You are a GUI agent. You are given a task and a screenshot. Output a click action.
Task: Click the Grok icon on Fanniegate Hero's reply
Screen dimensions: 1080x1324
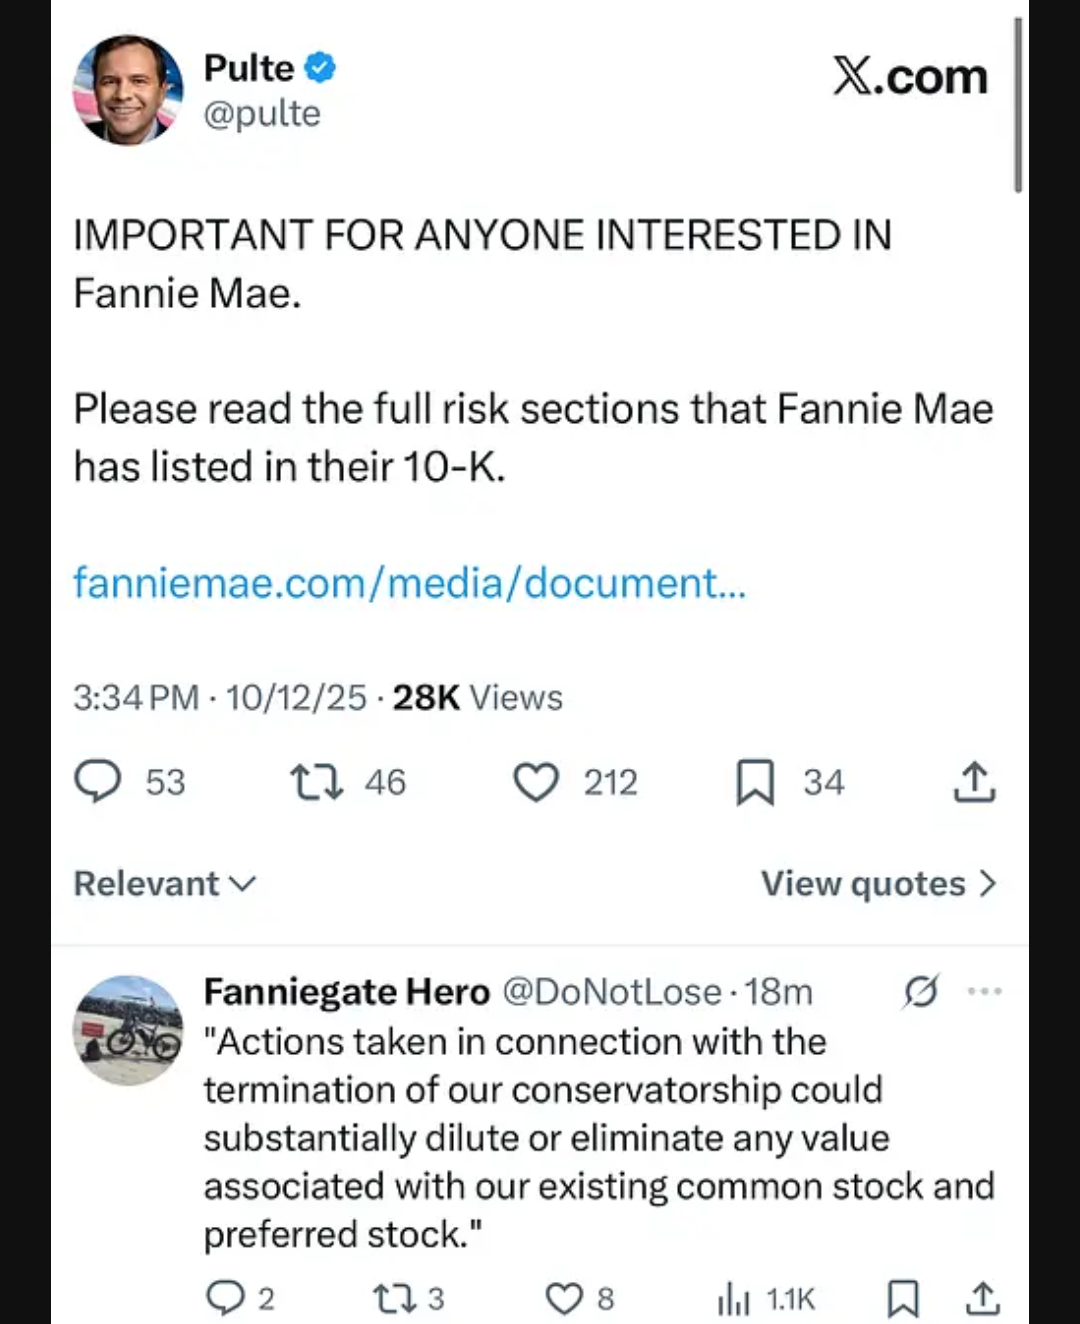[x=920, y=991]
